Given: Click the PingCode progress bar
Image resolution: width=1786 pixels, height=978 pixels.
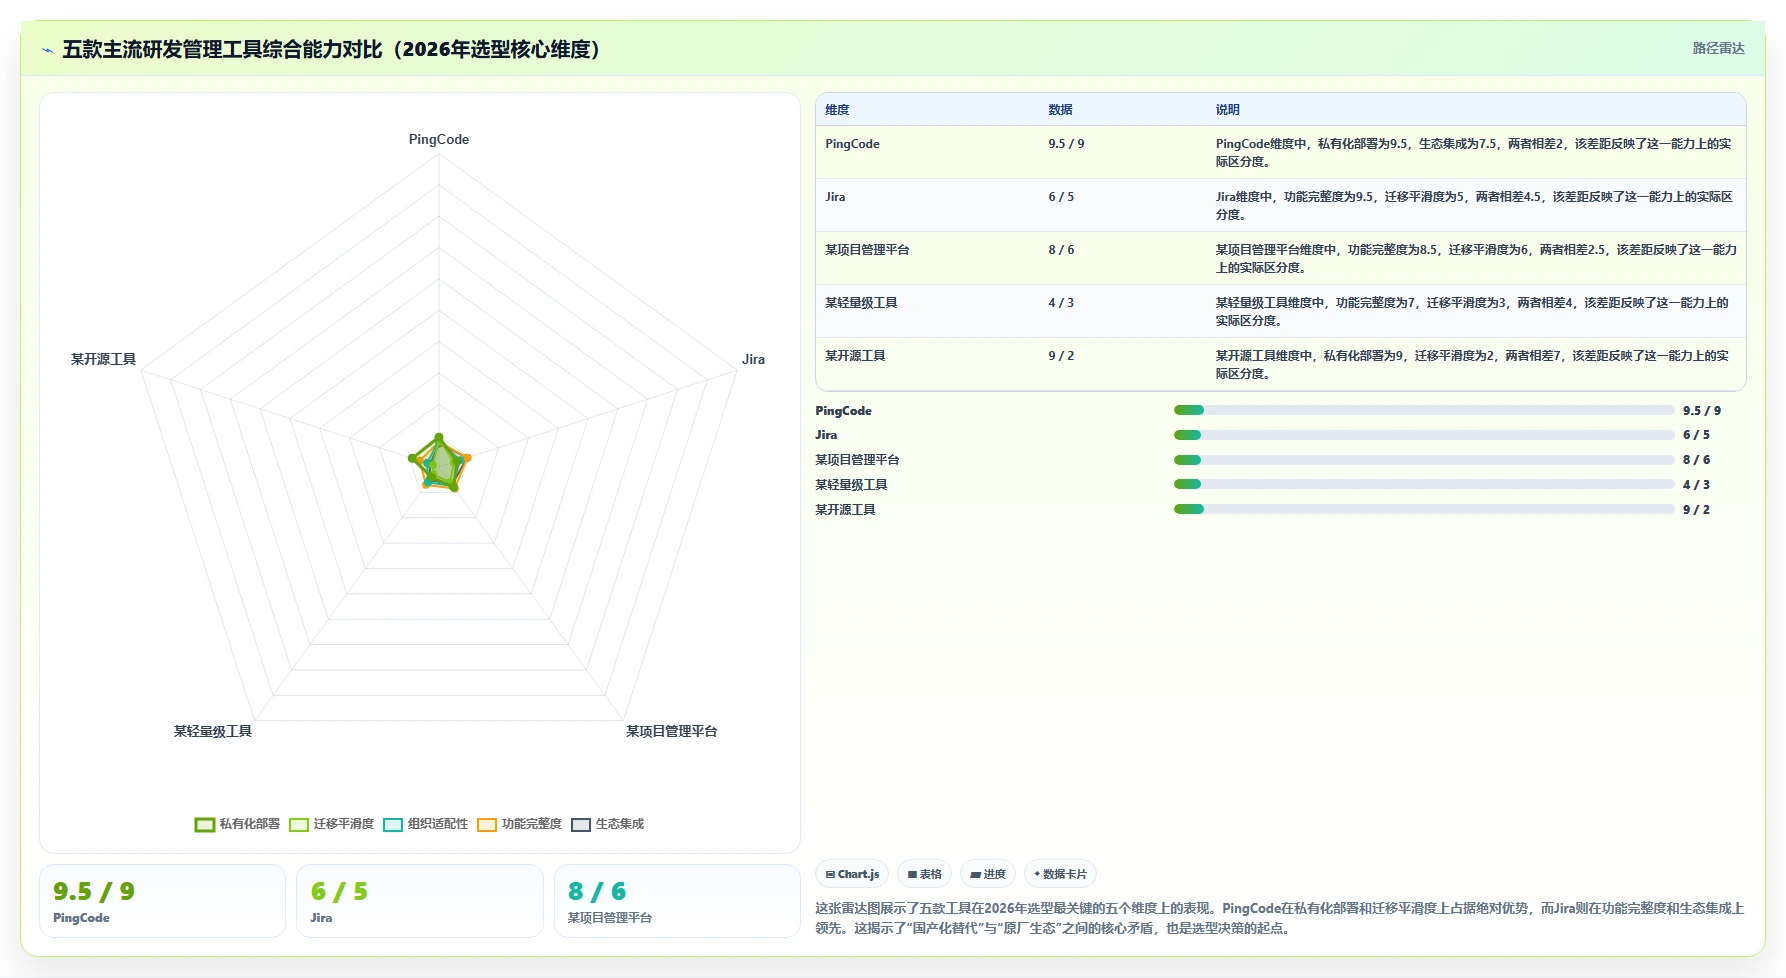Looking at the screenshot, I should click(x=1424, y=410).
